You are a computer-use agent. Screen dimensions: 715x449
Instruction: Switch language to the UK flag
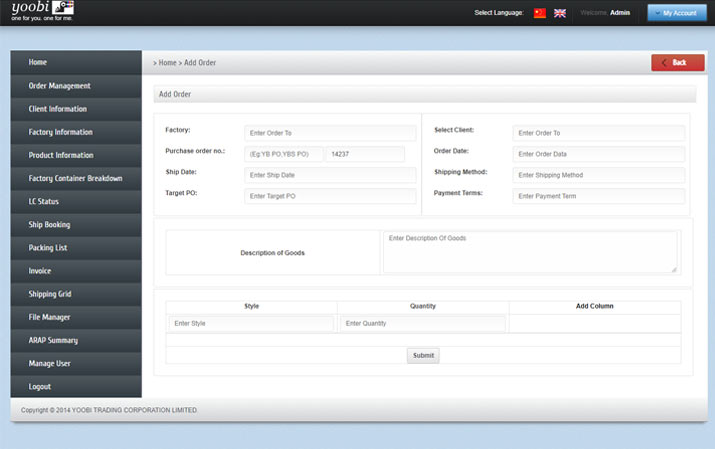[560, 13]
